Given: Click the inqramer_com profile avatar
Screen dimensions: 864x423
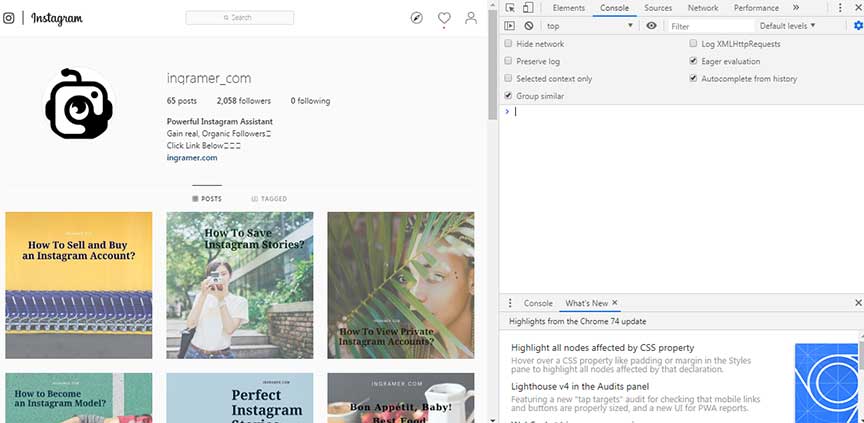Looking at the screenshot, I should point(79,104).
